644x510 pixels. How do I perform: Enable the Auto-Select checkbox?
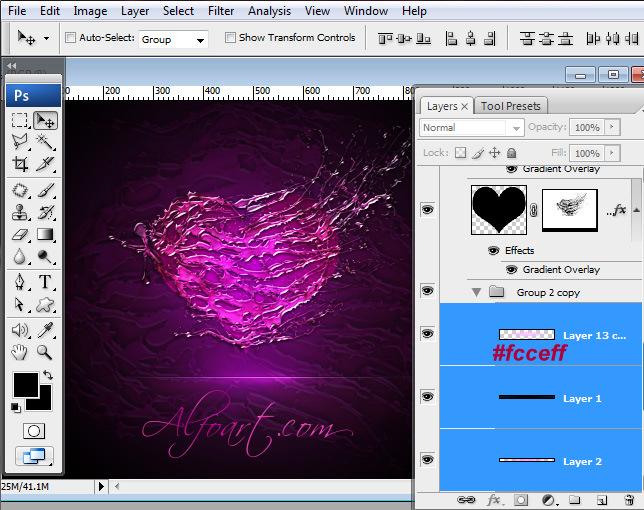[x=71, y=38]
